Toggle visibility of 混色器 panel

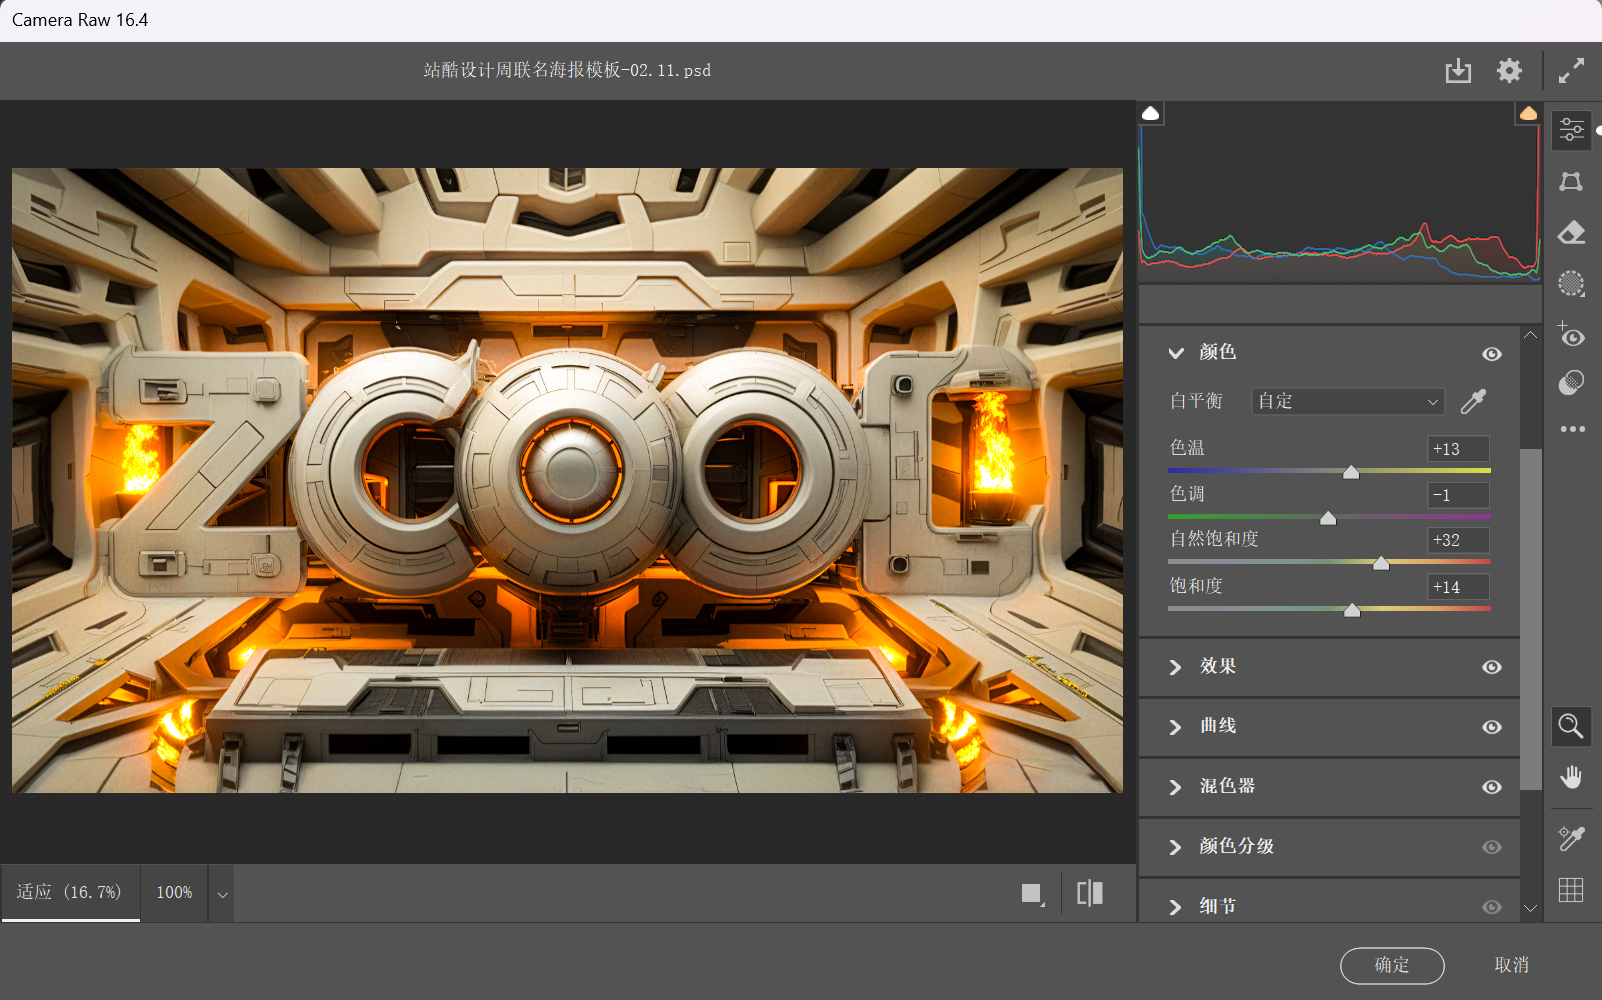click(1492, 787)
